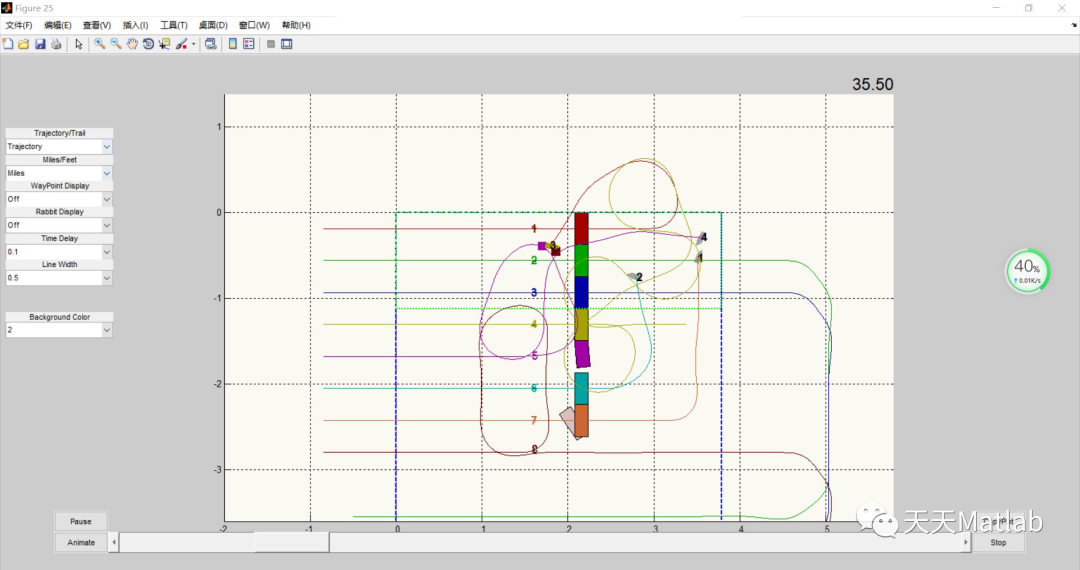Click the time slider right arrow
The height and width of the screenshot is (570, 1080).
coord(966,542)
